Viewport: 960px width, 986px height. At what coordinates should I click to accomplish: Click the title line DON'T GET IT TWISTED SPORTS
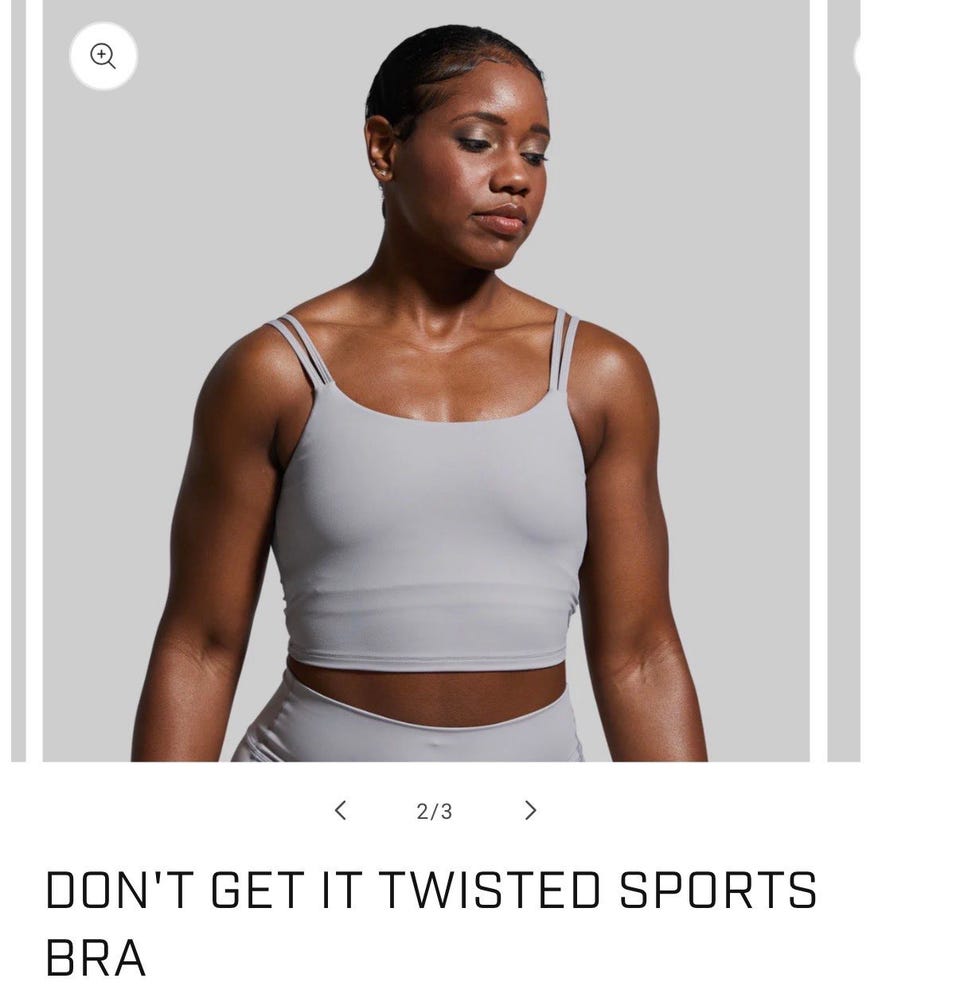tap(431, 890)
